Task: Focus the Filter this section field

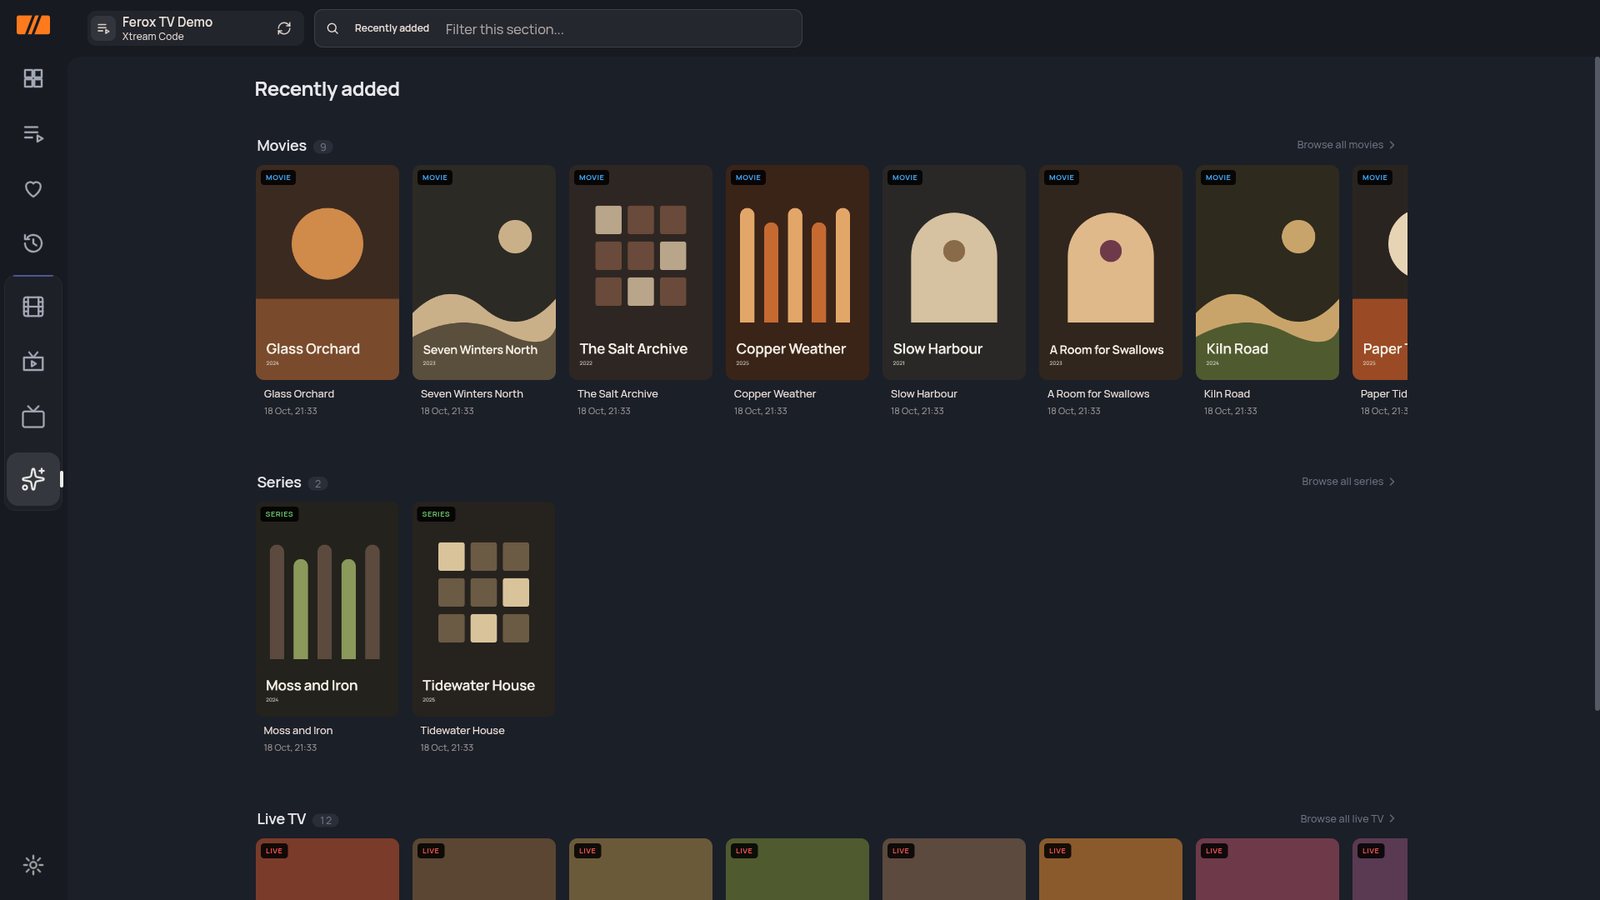Action: [618, 29]
